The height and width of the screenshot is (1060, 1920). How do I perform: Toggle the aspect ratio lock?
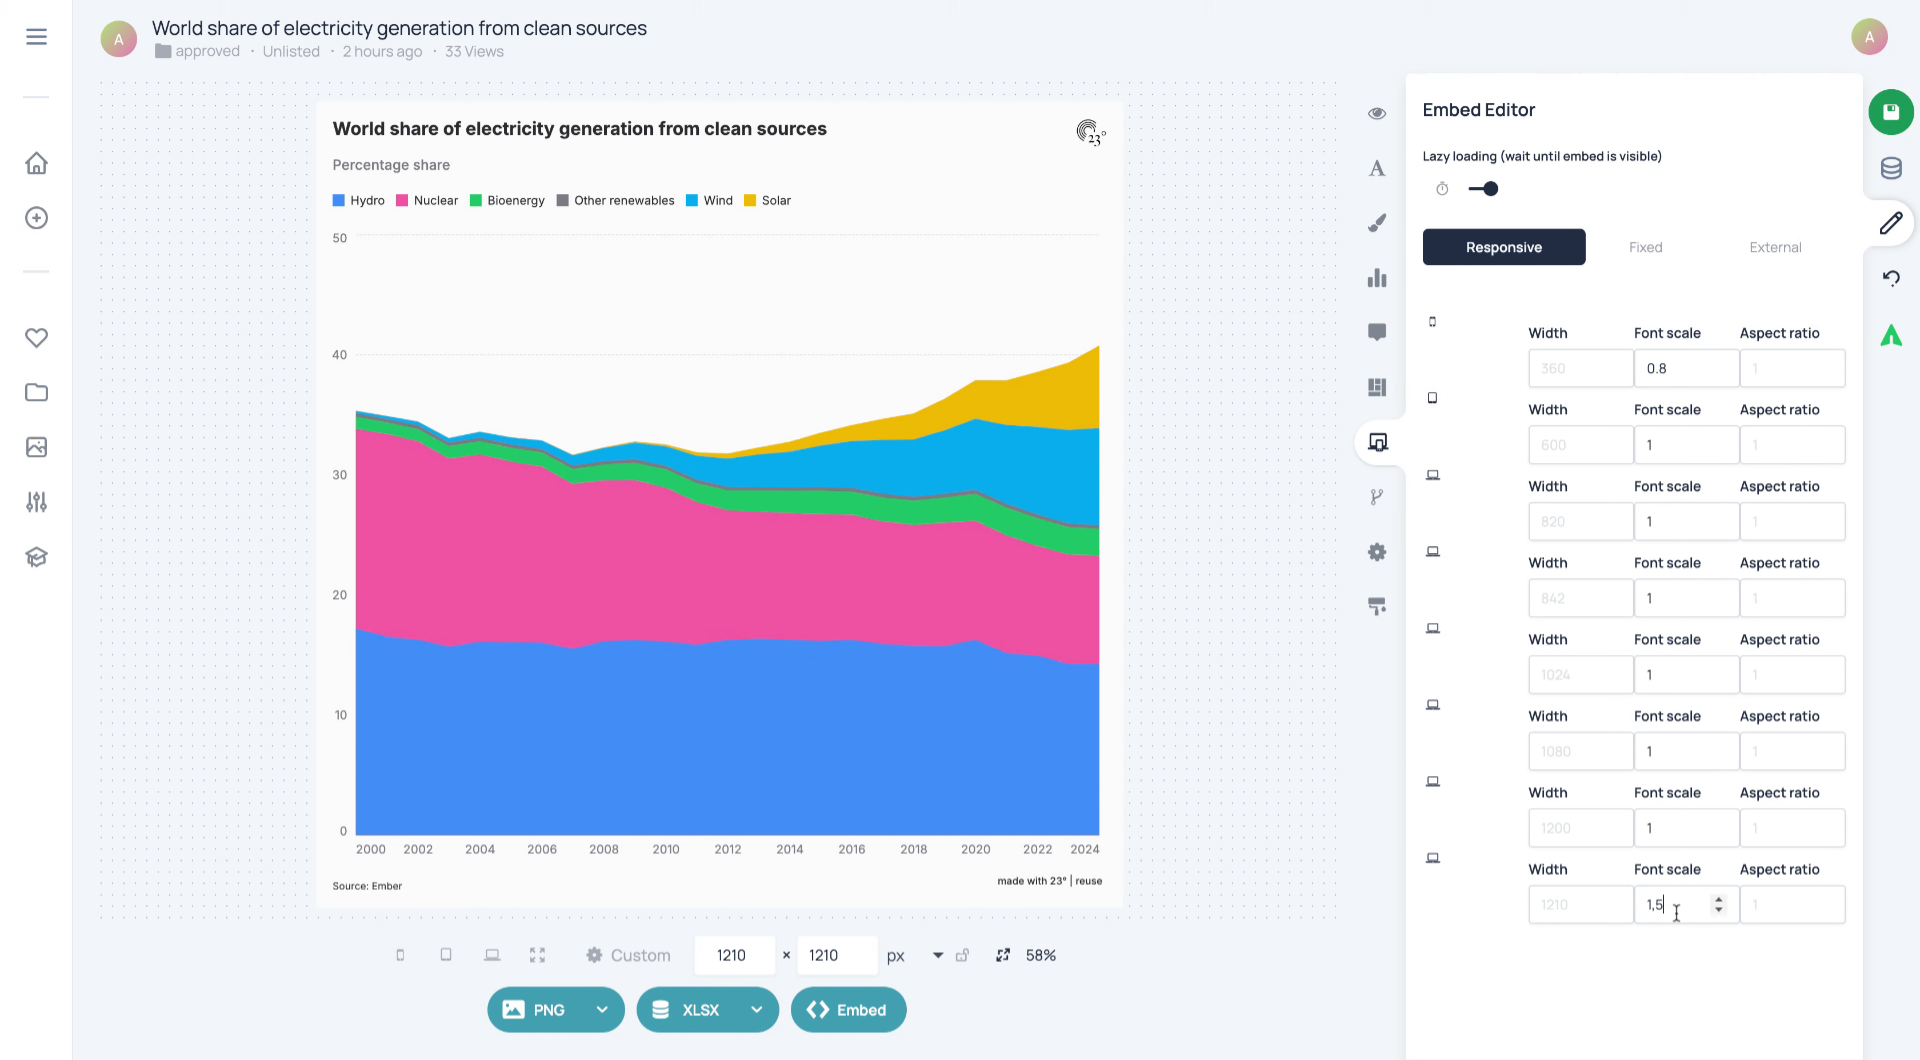(x=962, y=955)
